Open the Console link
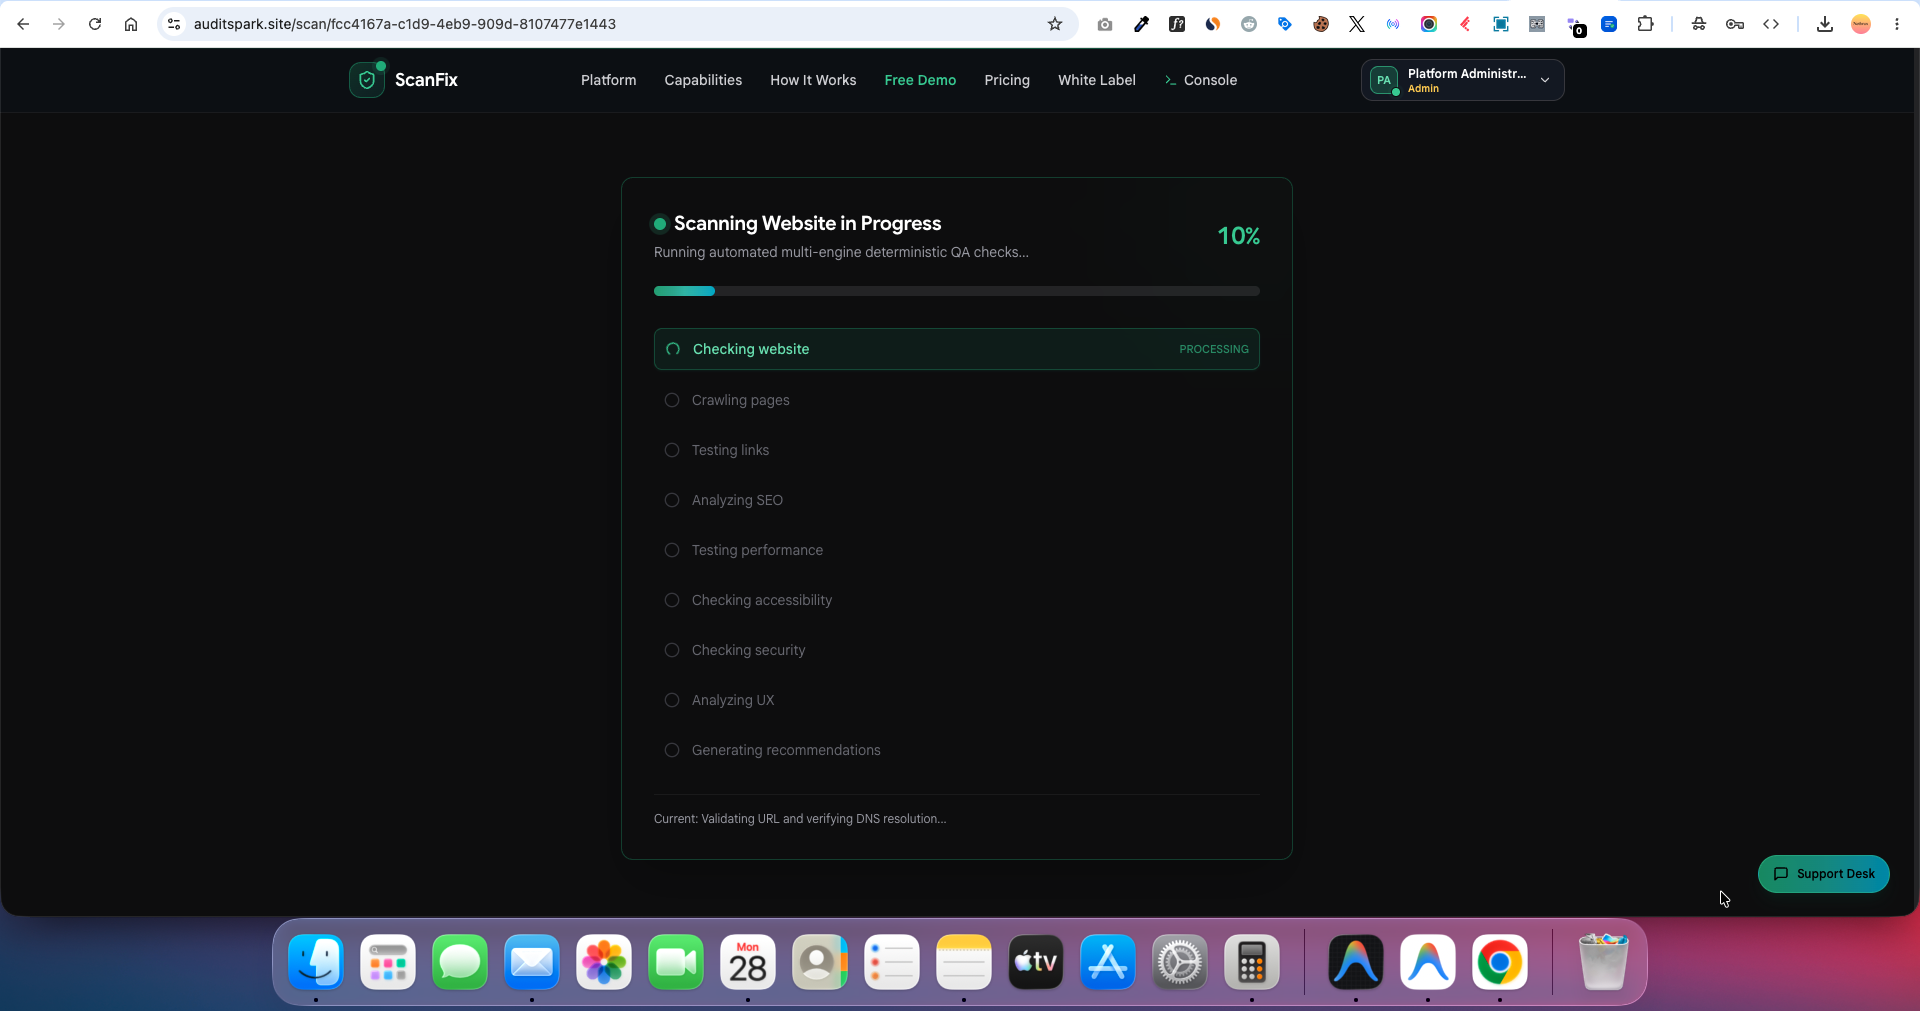1920x1011 pixels. [1201, 80]
